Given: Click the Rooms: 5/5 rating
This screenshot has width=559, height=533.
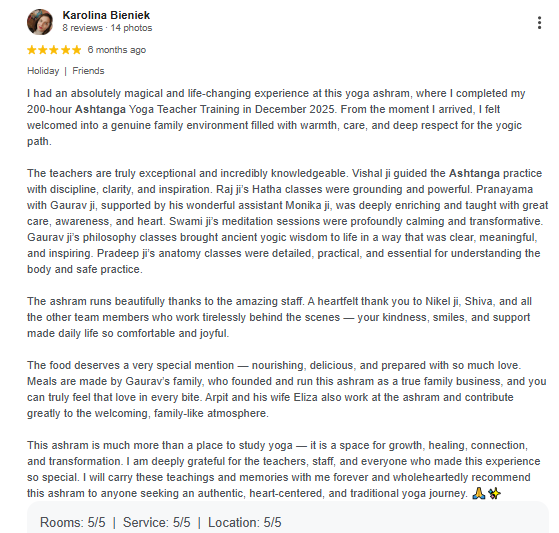Looking at the screenshot, I should click(x=73, y=522).
